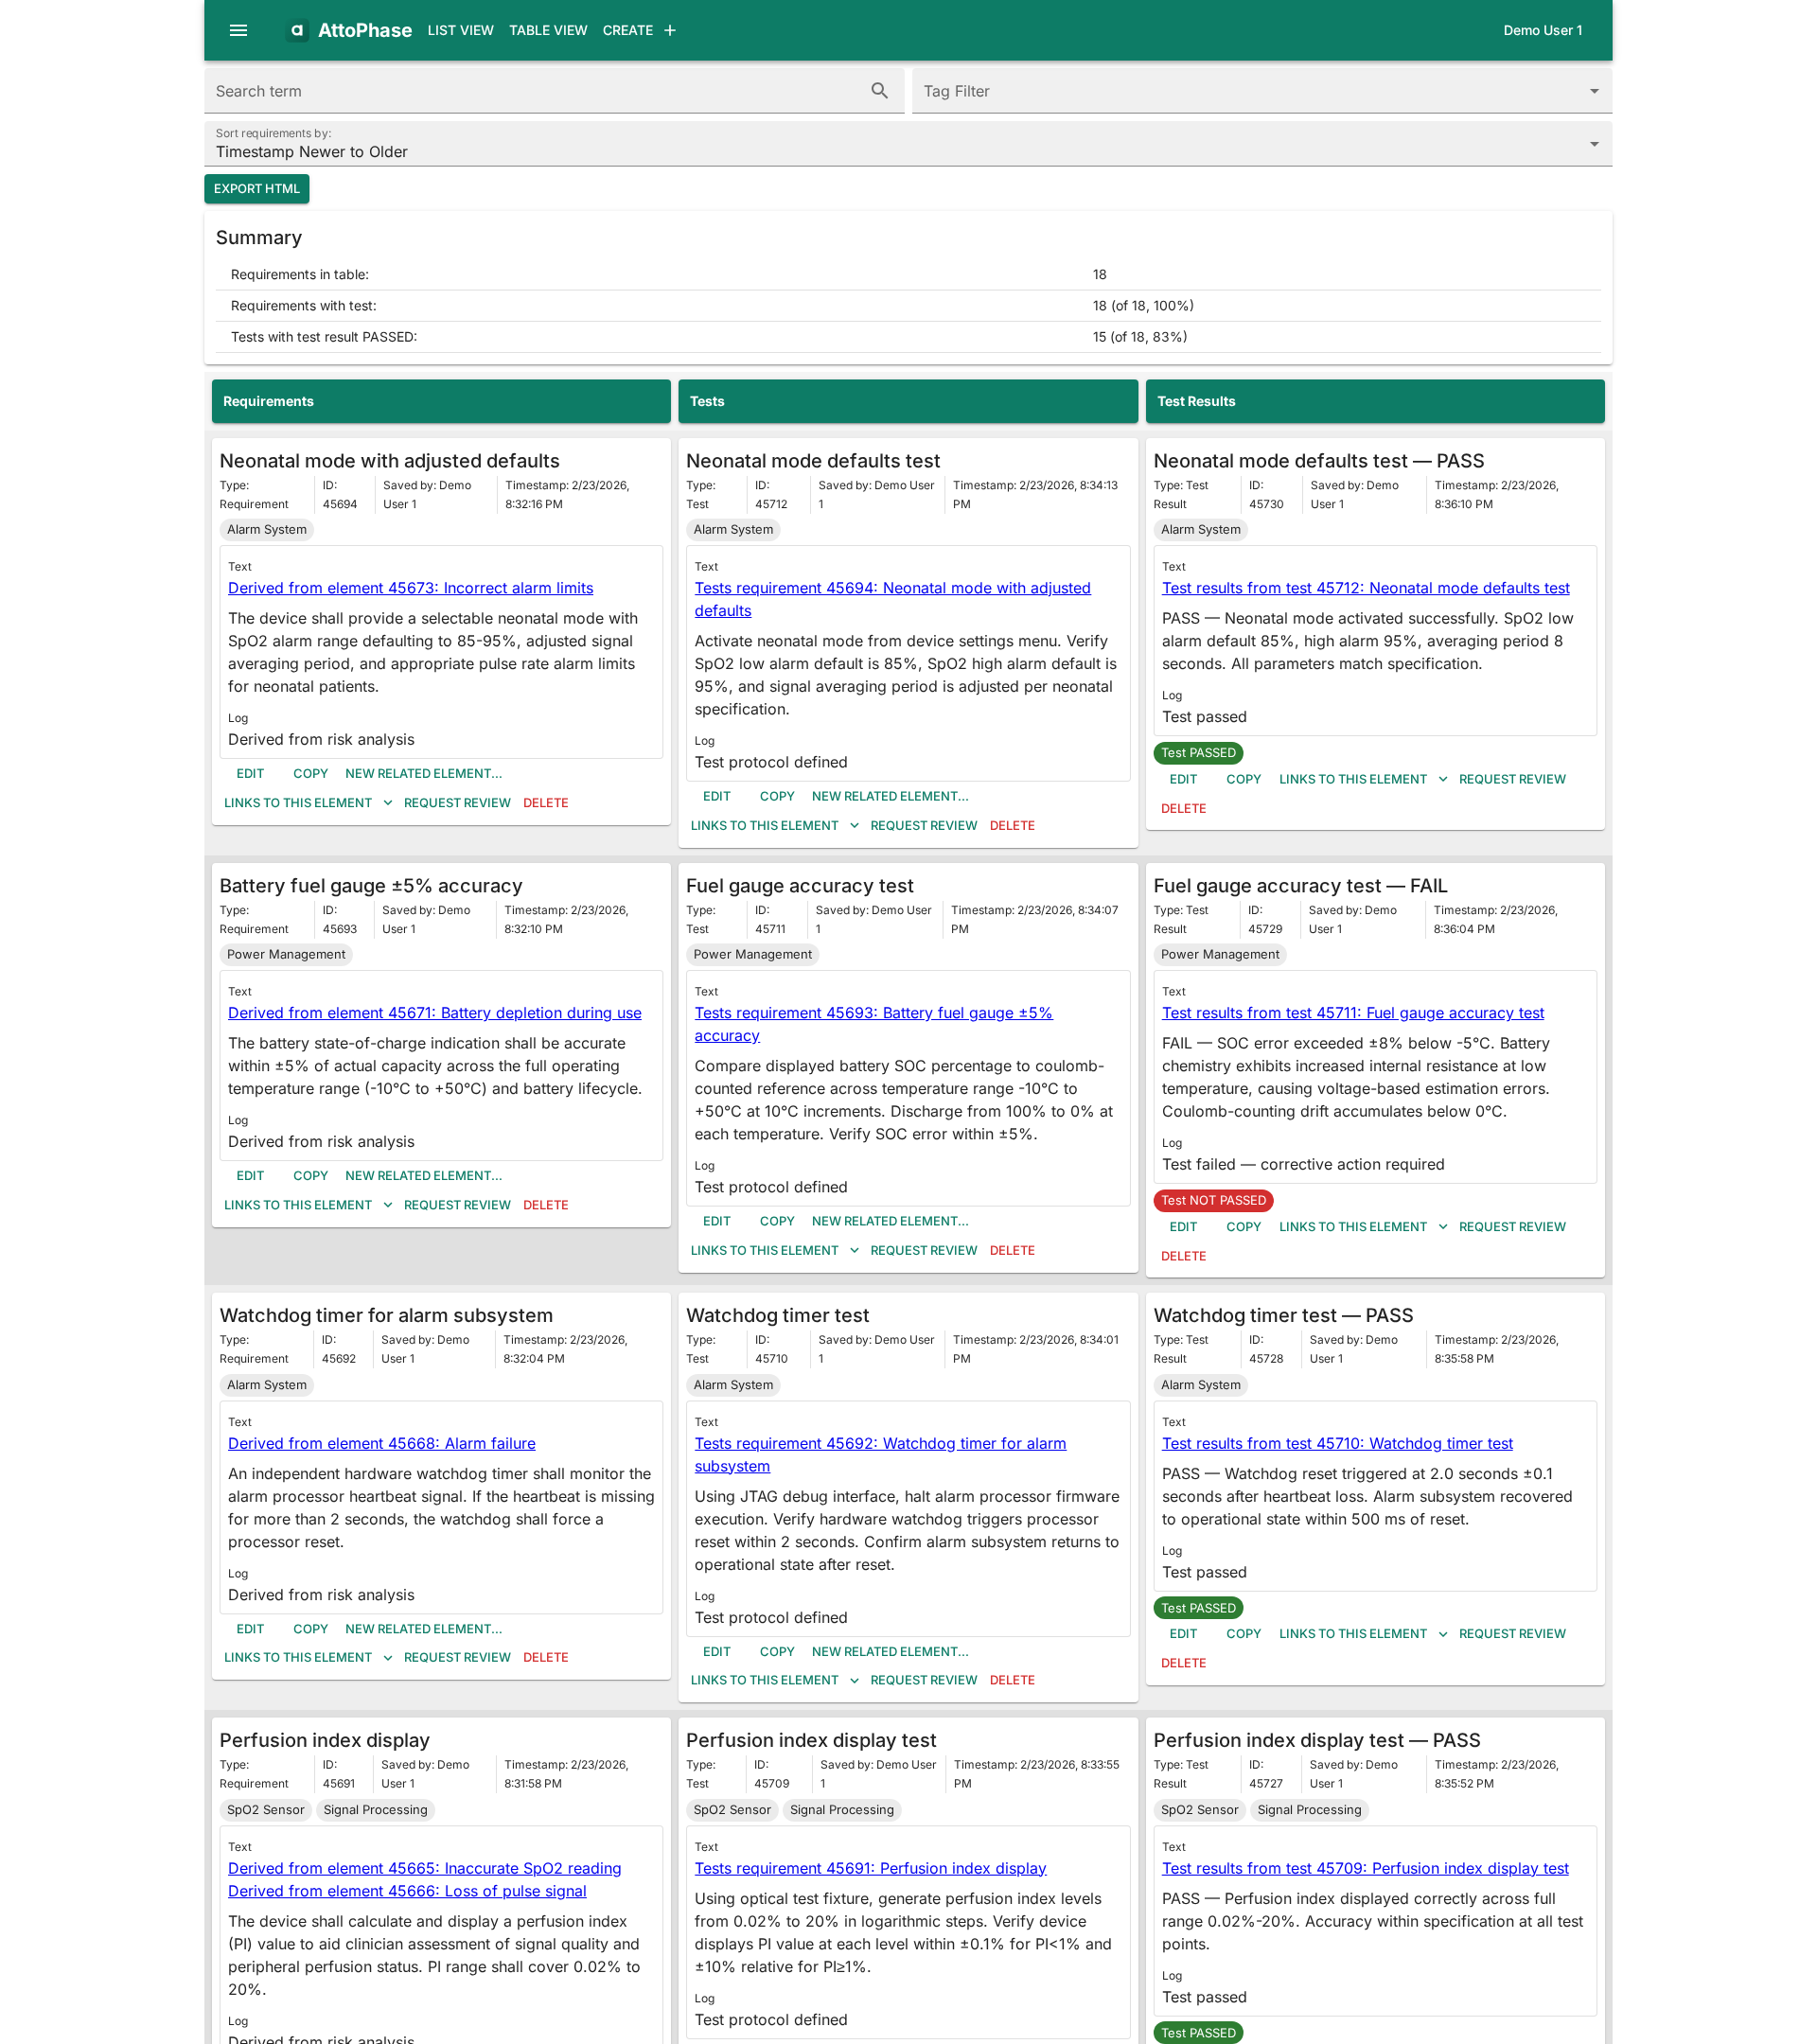Click the Power Management tag chip
1817x2044 pixels.
(x=286, y=954)
